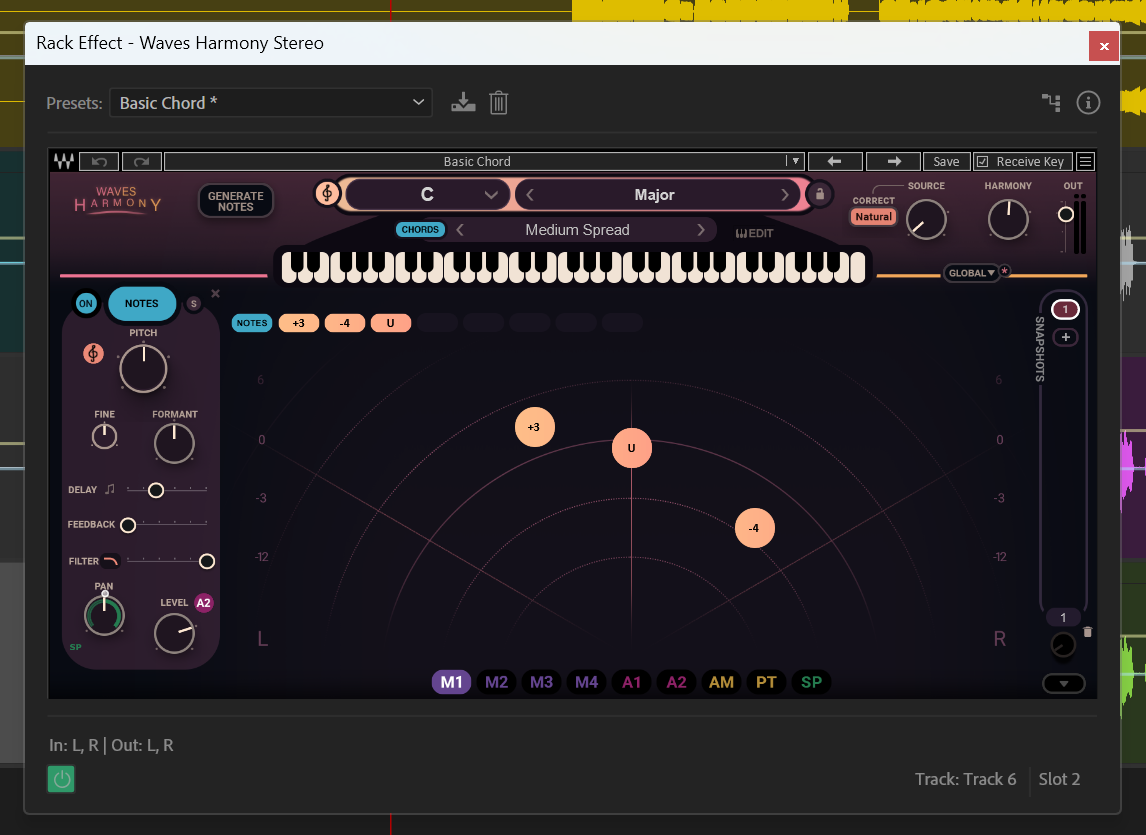Expand the GLOBAL dropdown
The height and width of the screenshot is (835, 1146).
coord(971,273)
